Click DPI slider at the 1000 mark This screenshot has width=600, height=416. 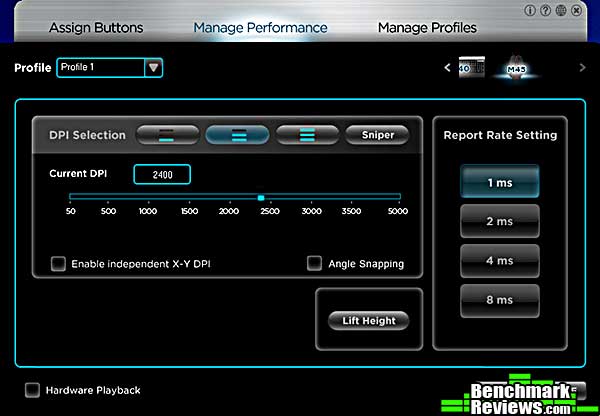coord(148,198)
